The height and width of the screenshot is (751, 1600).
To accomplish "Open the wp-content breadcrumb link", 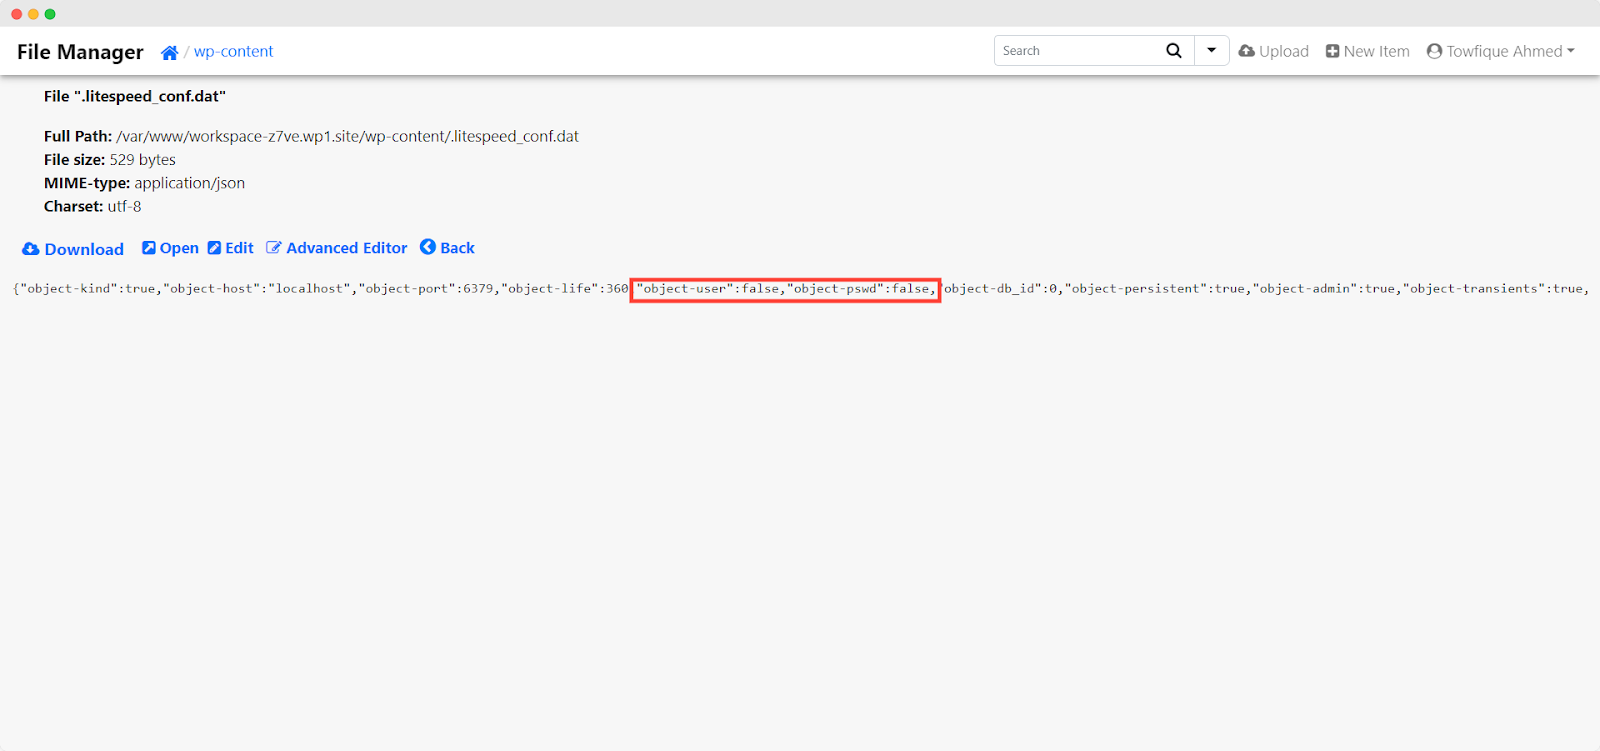I will (x=233, y=51).
